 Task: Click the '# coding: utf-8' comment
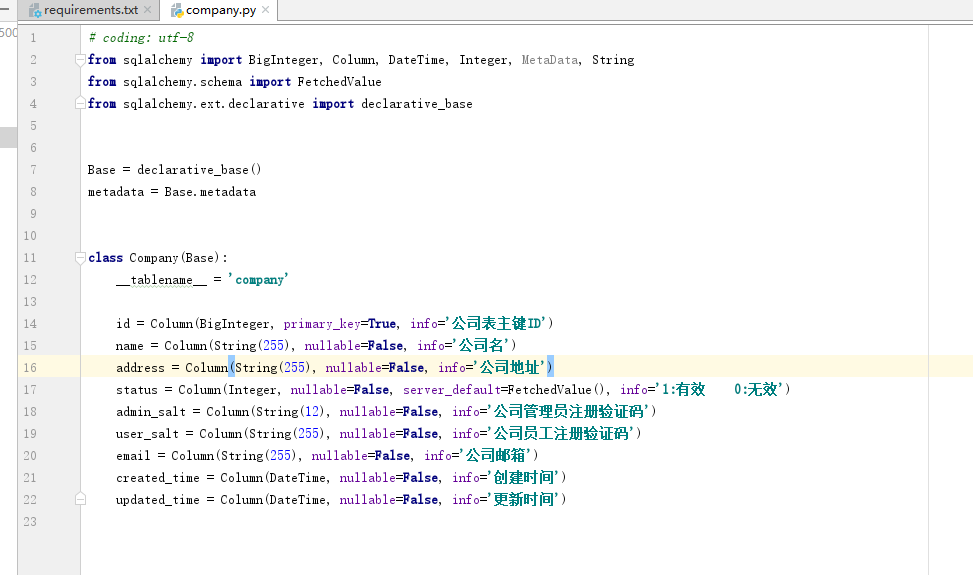[141, 38]
